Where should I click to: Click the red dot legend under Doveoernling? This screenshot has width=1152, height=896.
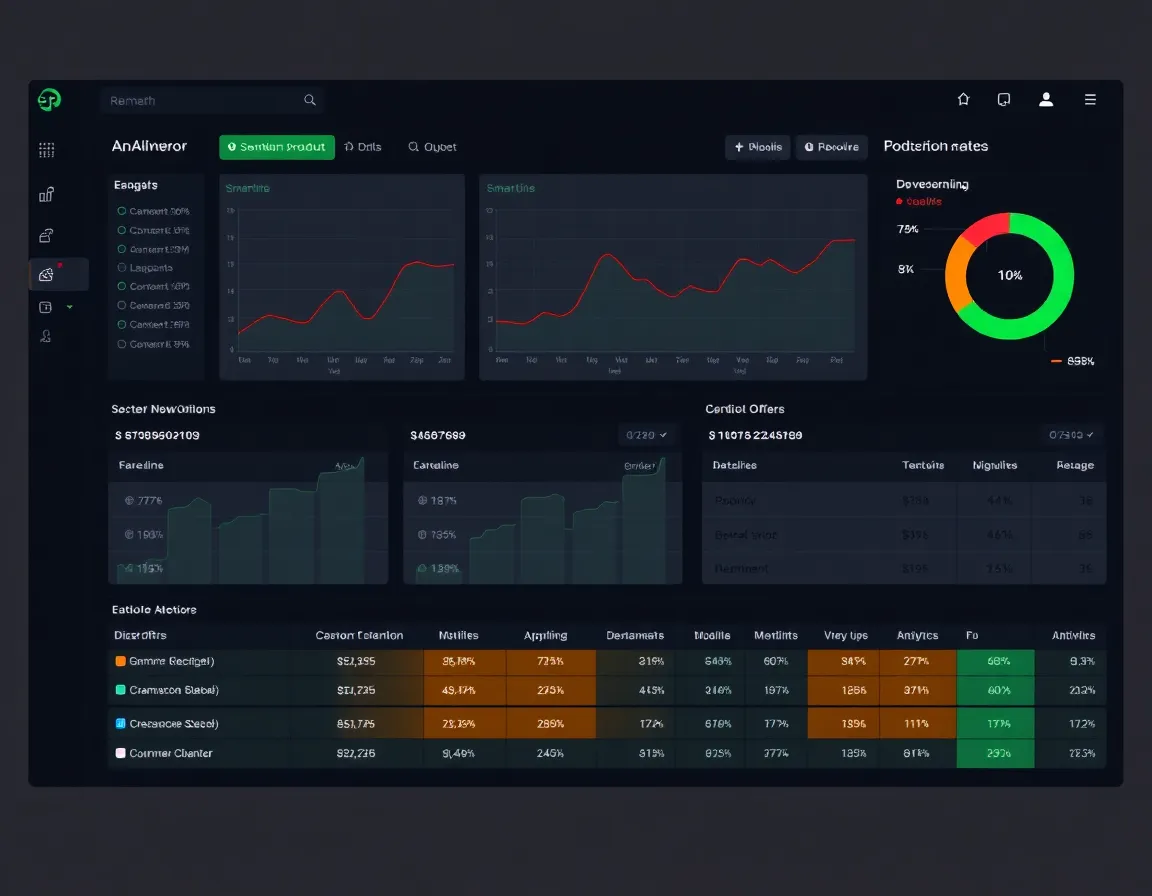point(899,201)
